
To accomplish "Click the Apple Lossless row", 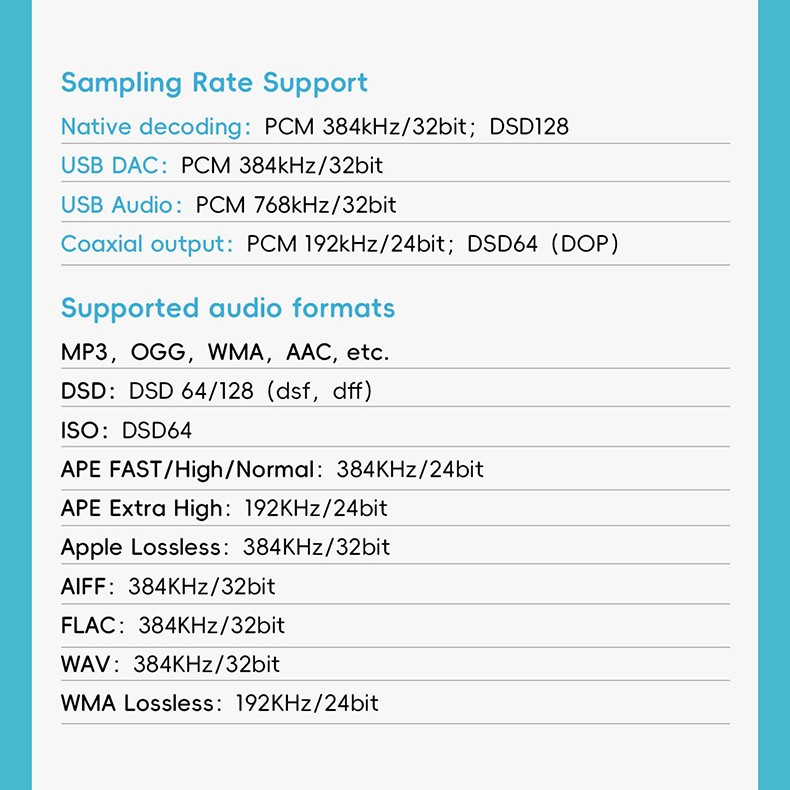I will [225, 547].
